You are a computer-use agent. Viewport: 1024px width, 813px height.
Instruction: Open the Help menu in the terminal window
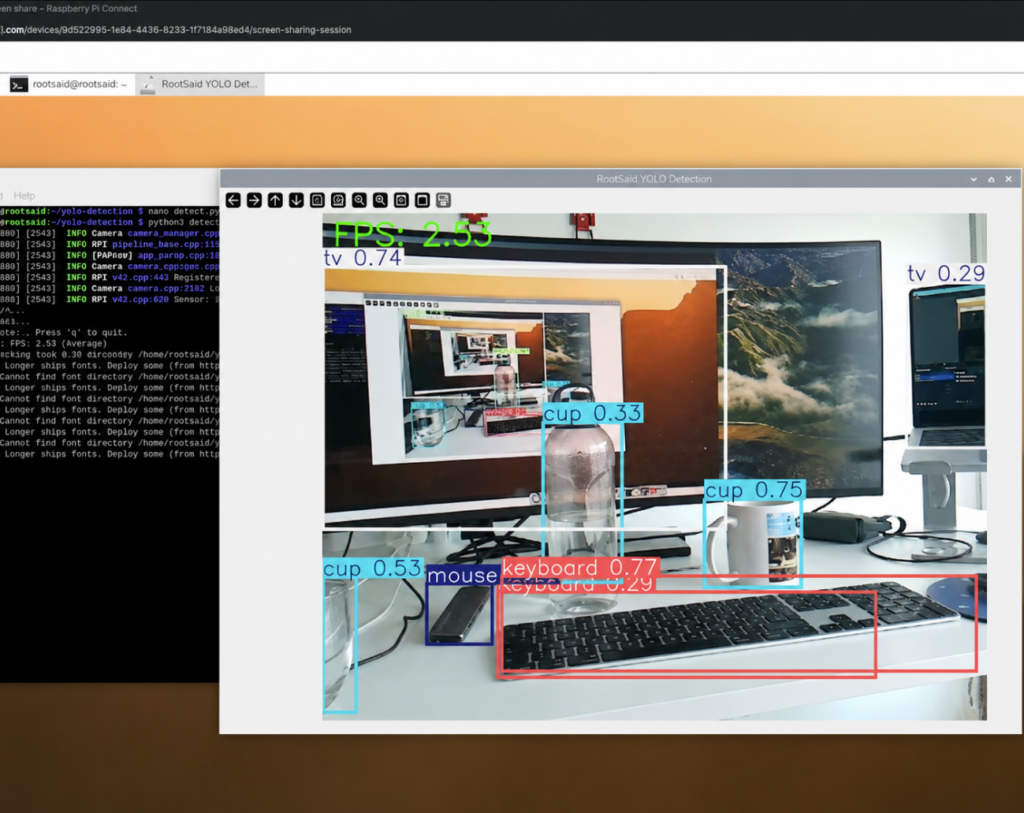click(24, 195)
